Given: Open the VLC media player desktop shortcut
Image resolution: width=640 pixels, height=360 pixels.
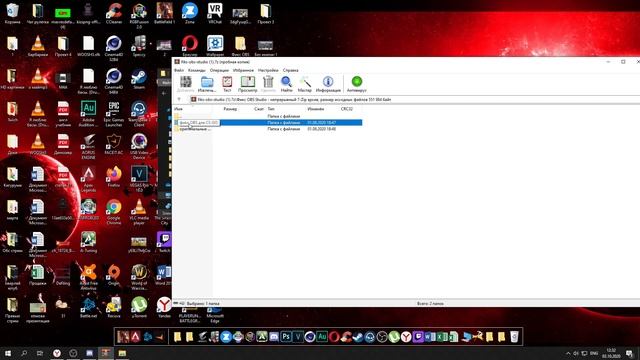Looking at the screenshot, I should point(139,211).
